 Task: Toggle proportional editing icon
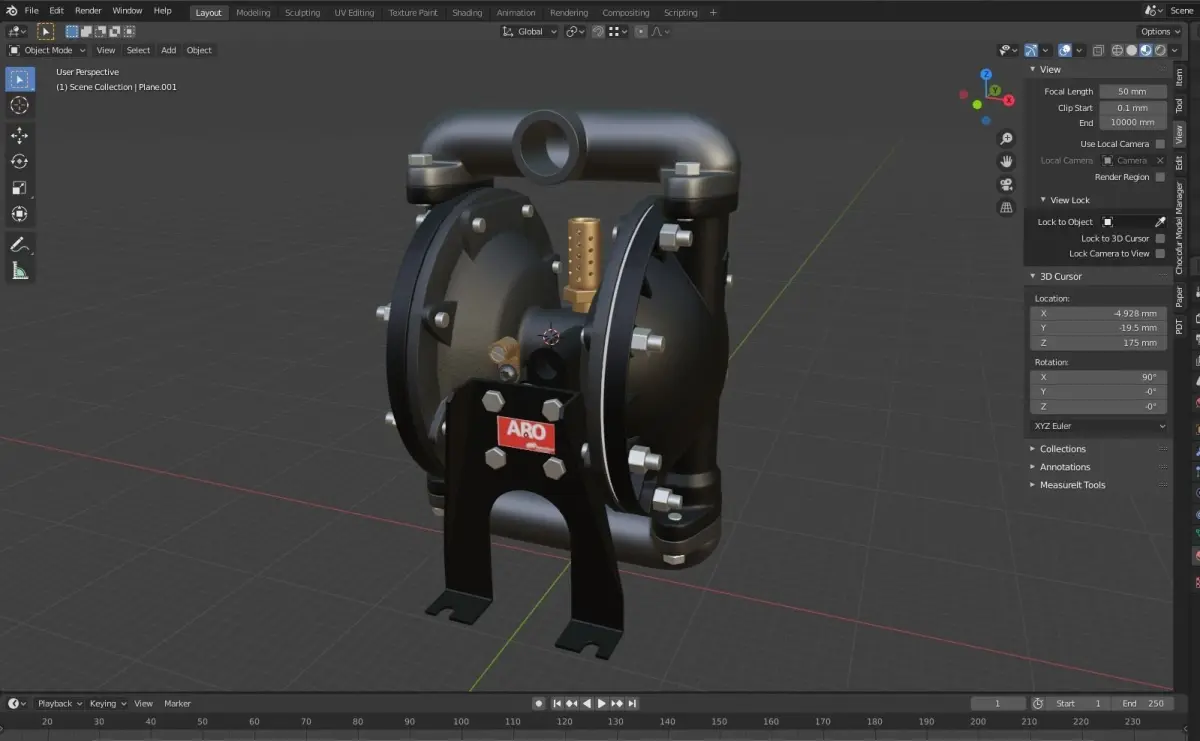tap(639, 31)
